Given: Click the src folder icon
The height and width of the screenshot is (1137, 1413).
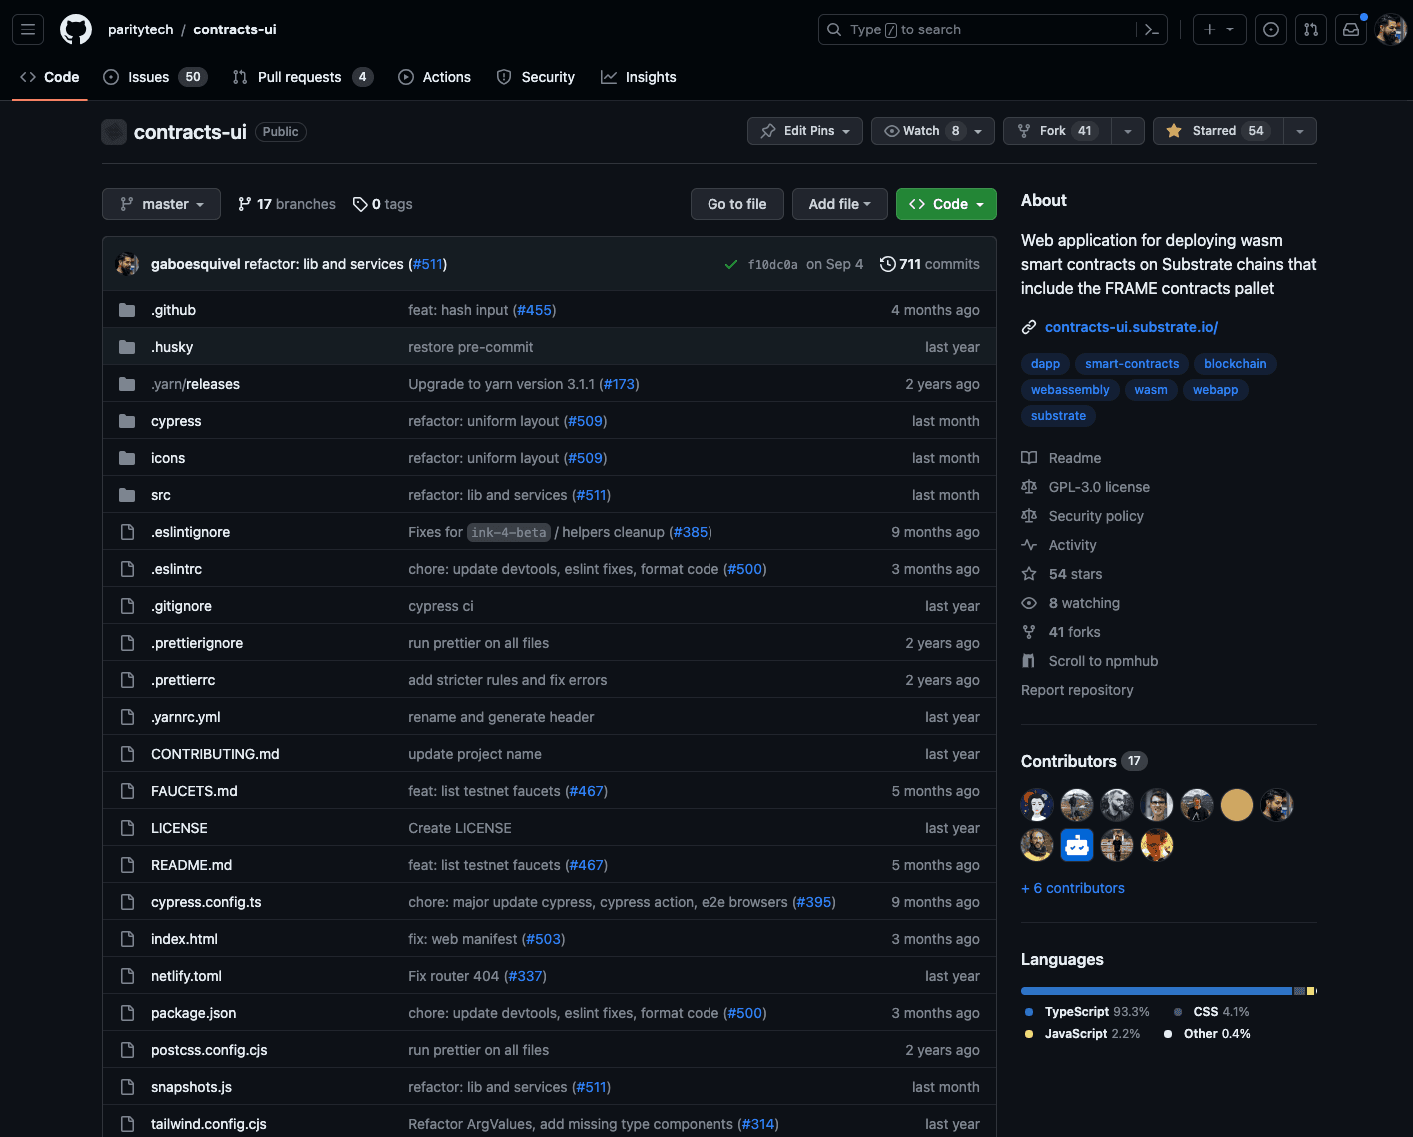Looking at the screenshot, I should click(x=127, y=495).
